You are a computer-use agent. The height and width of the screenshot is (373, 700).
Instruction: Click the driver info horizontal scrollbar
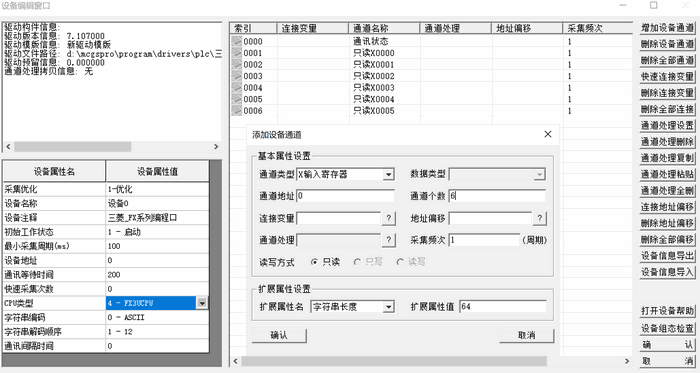[x=72, y=147]
